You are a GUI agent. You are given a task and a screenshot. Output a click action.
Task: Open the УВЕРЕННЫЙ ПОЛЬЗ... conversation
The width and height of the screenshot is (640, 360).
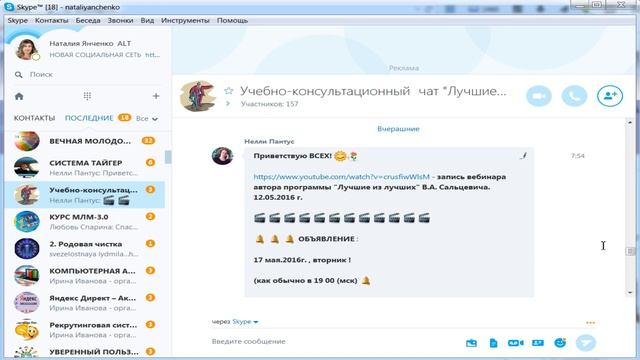coord(85,352)
